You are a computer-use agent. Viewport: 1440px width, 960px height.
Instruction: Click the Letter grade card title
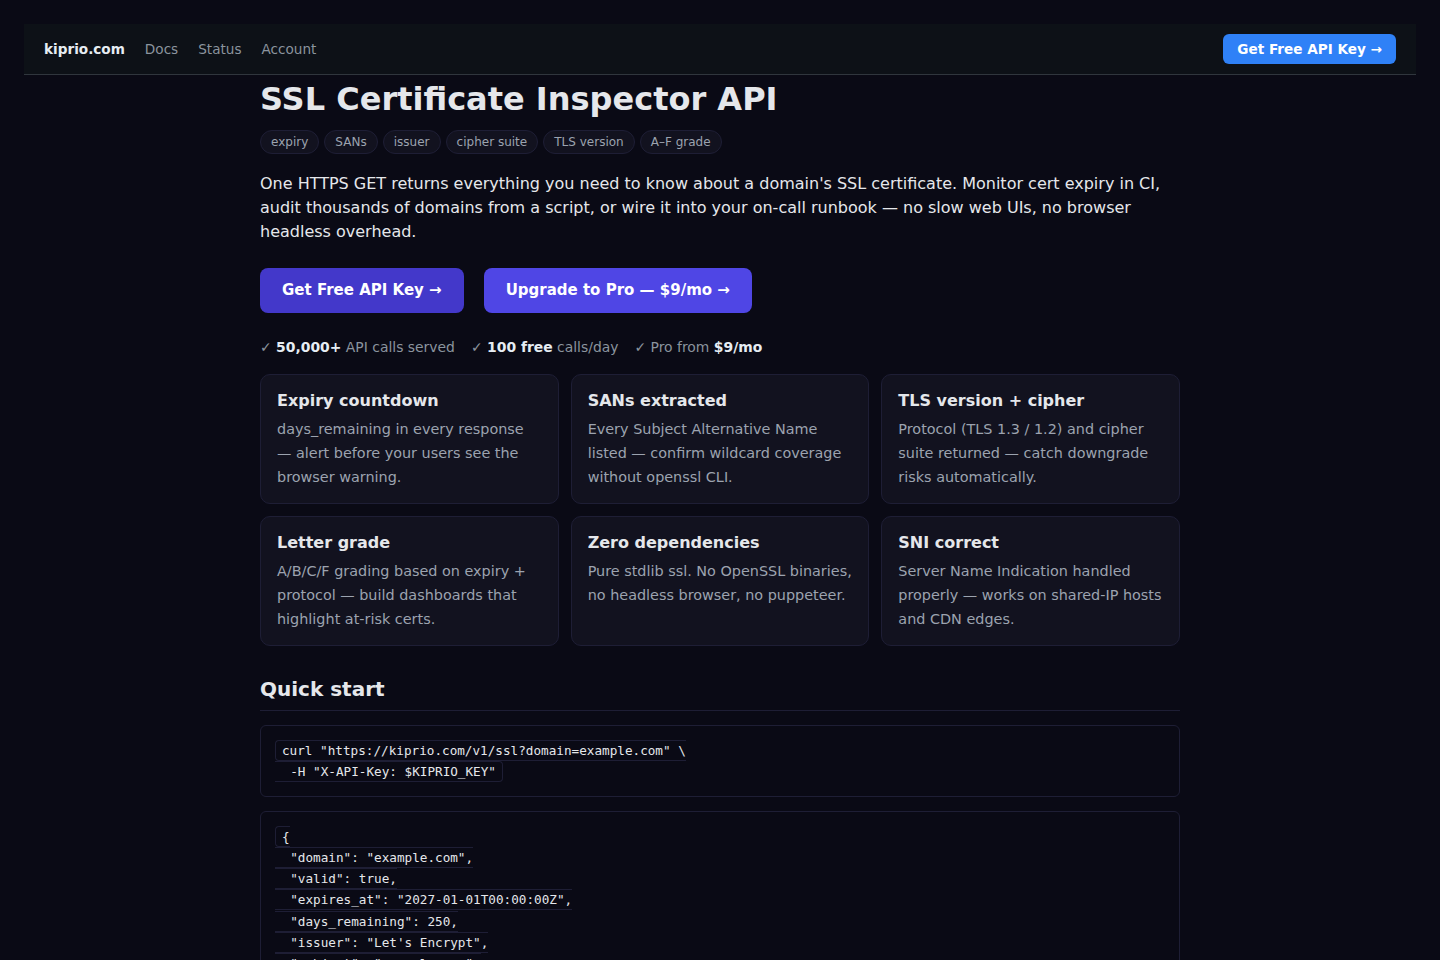click(x=333, y=542)
